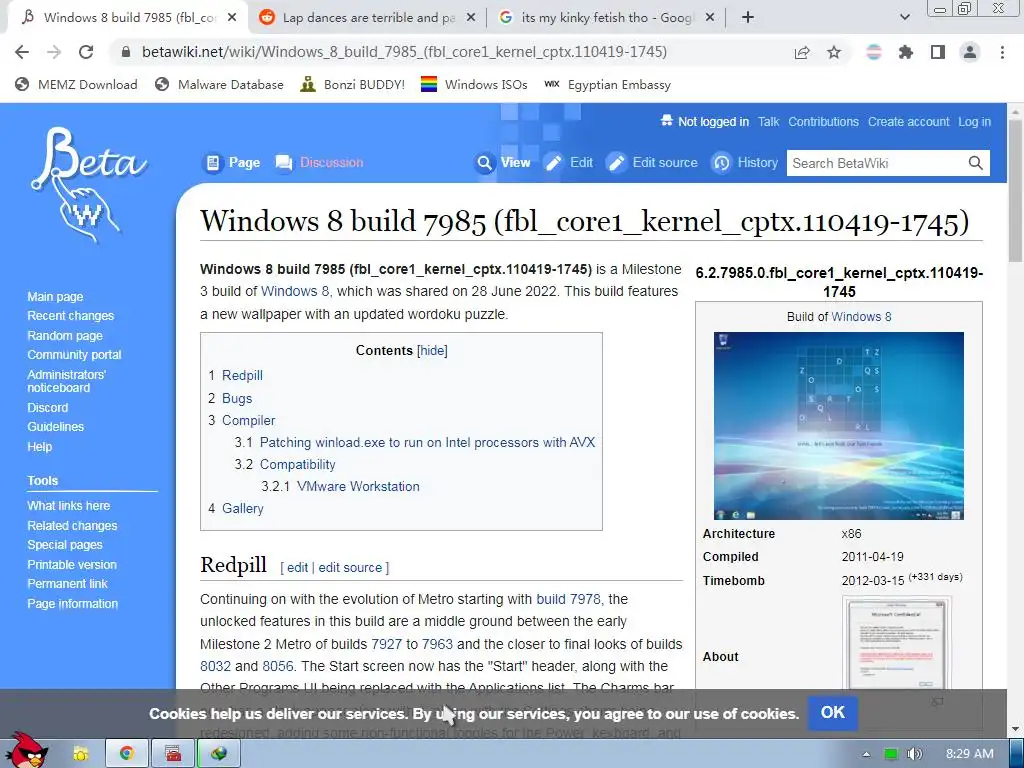Open the Windows 8 link in intro paragraph
1024x768 pixels.
pyautogui.click(x=295, y=291)
